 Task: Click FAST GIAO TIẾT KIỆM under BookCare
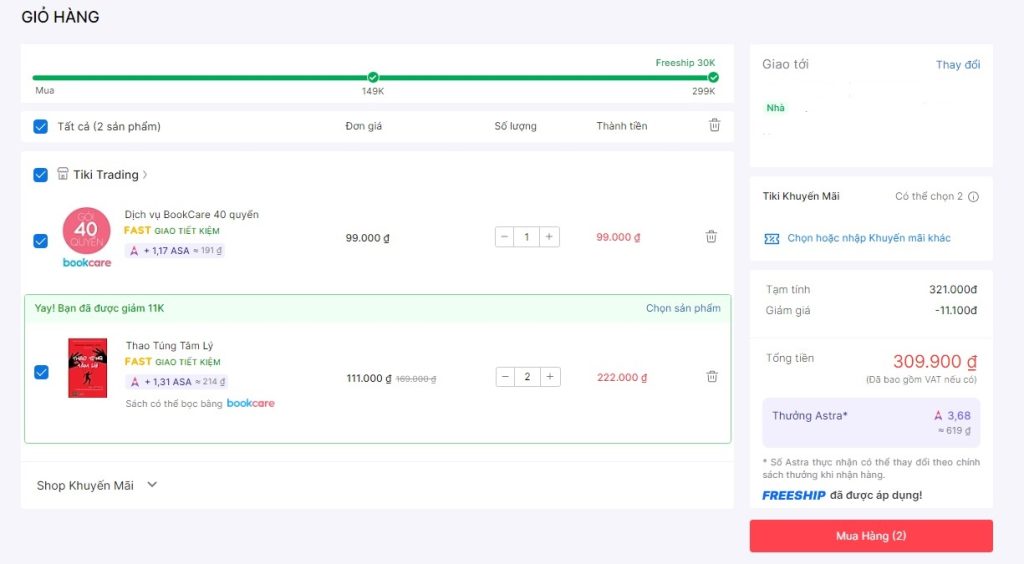[172, 230]
